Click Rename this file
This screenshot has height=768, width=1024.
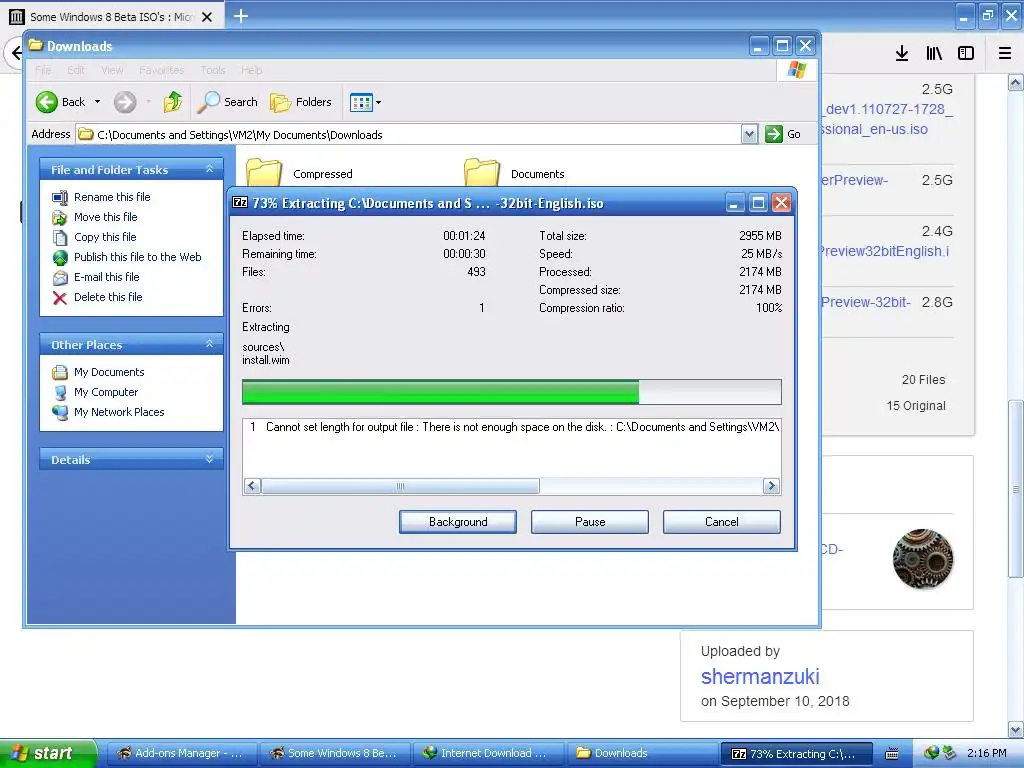coord(112,197)
